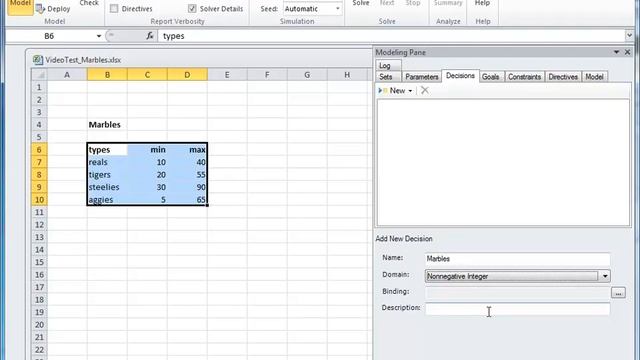Click the cell with value 55
The image size is (640, 360).
pyautogui.click(x=187, y=175)
